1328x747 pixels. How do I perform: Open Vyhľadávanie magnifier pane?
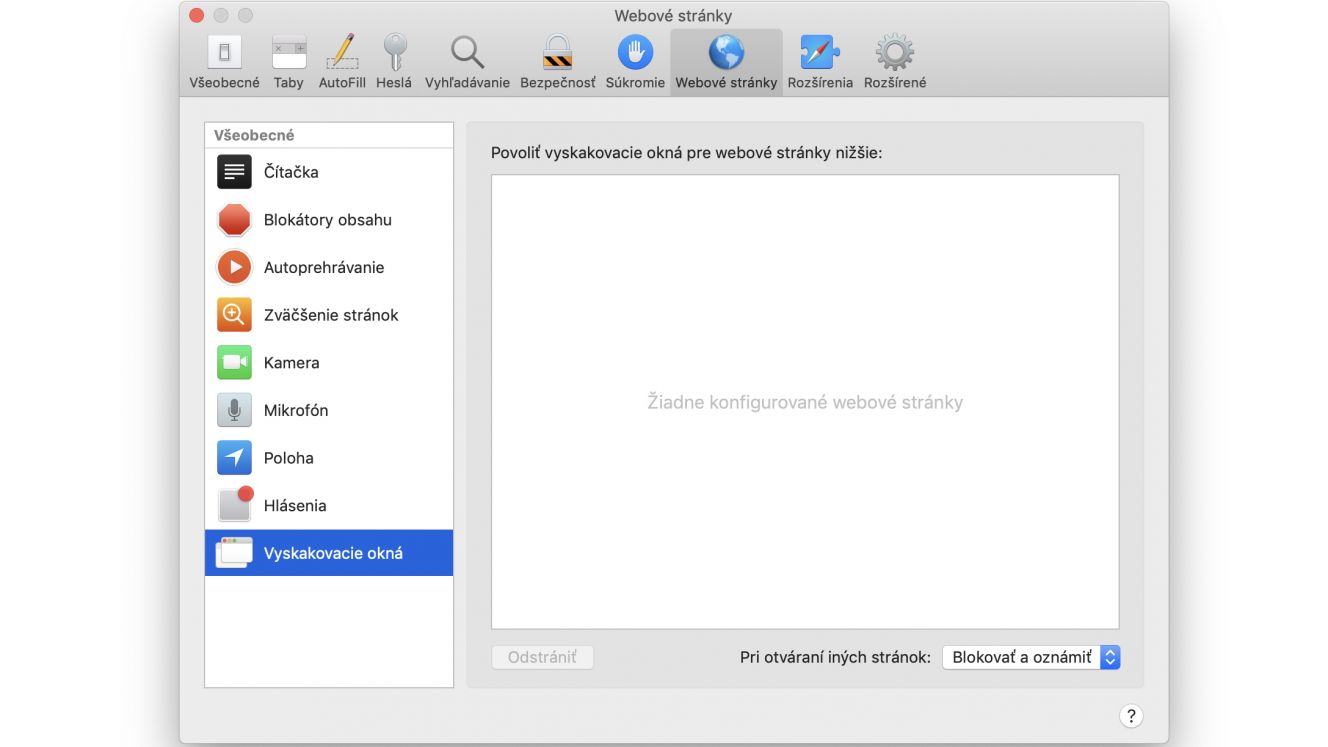(x=467, y=62)
